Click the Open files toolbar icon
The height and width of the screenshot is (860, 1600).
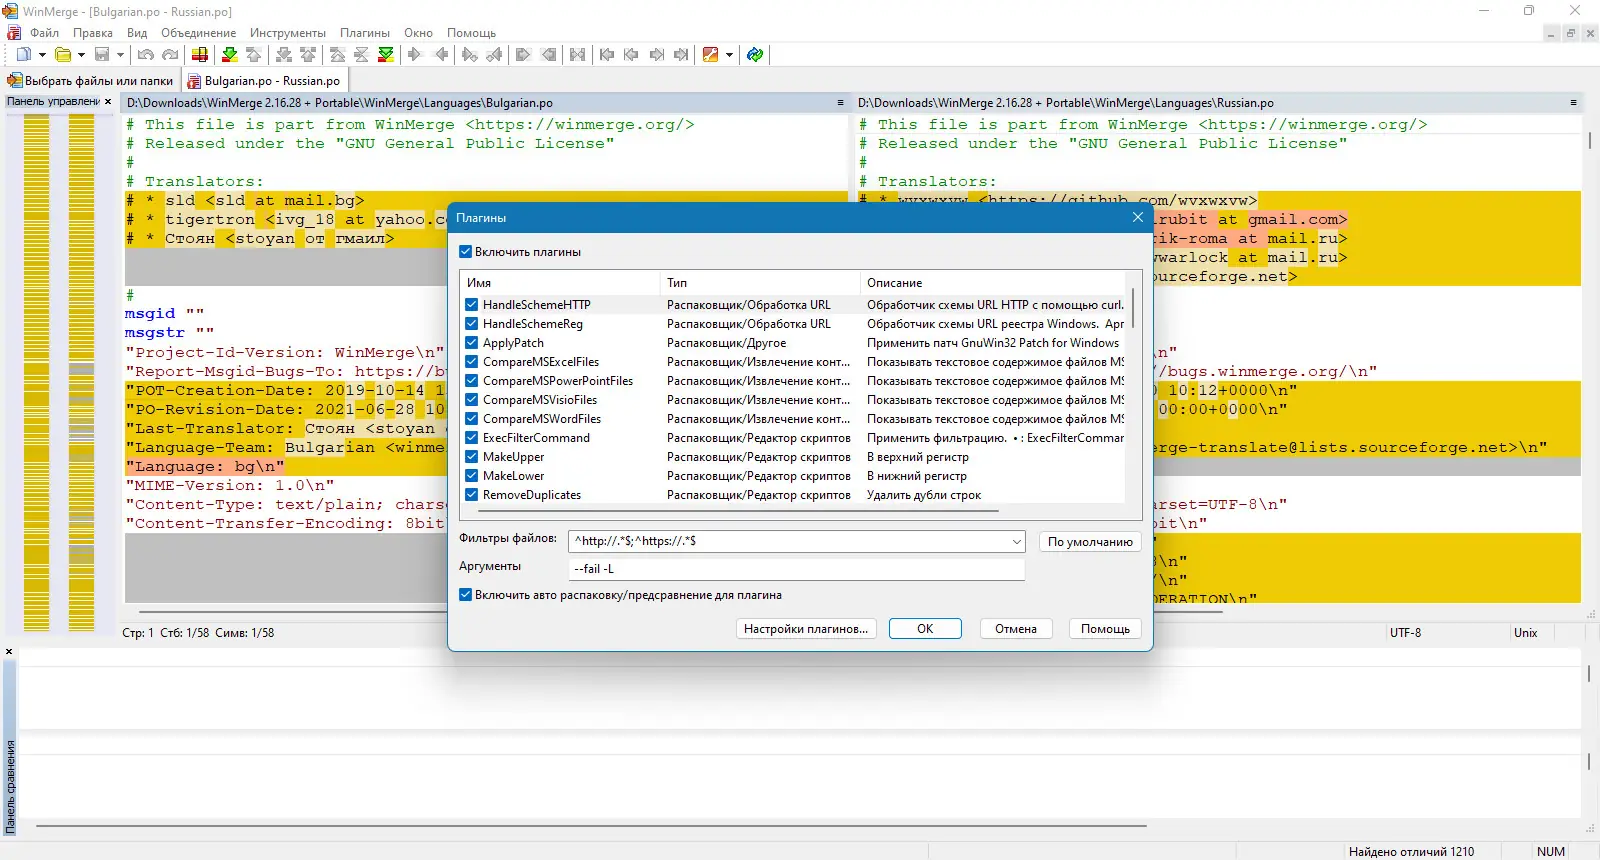click(63, 55)
